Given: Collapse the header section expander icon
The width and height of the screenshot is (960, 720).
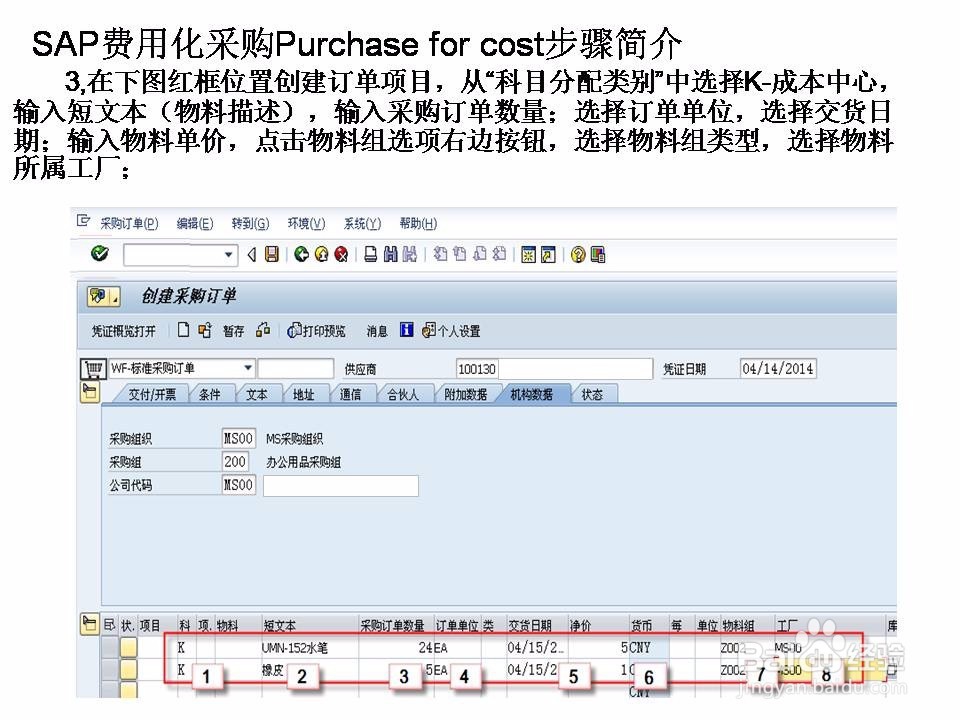Looking at the screenshot, I should click(90, 392).
